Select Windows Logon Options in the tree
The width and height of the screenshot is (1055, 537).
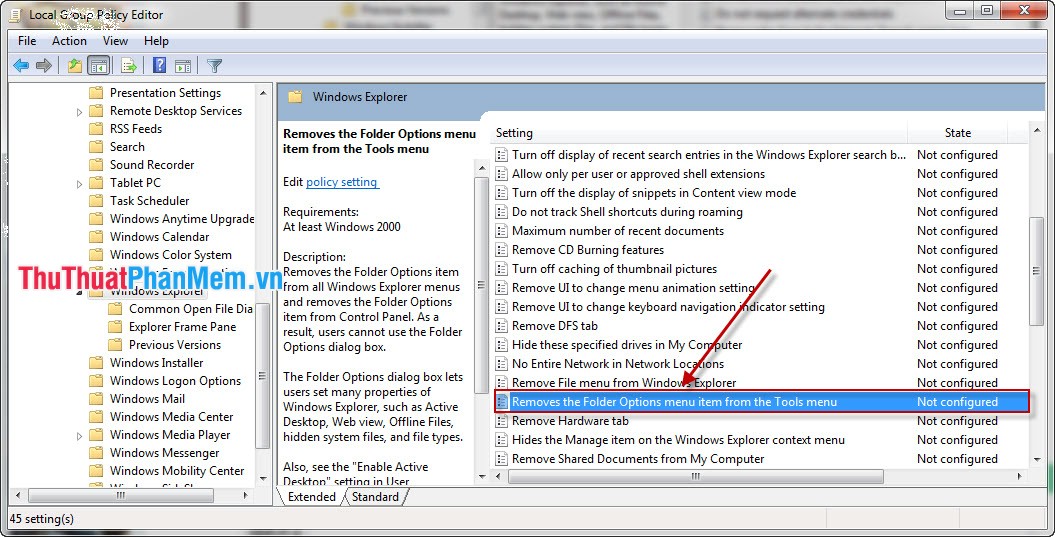175,381
